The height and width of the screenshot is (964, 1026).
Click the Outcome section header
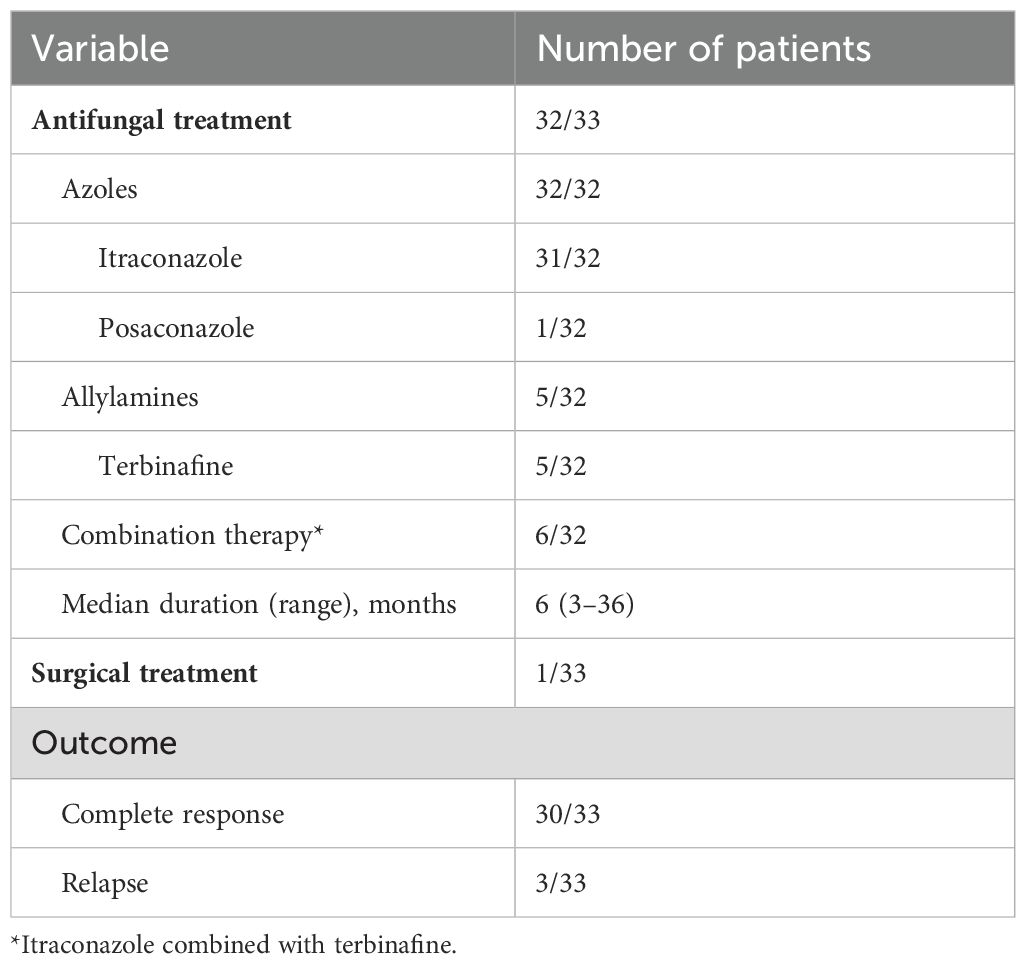pos(104,743)
